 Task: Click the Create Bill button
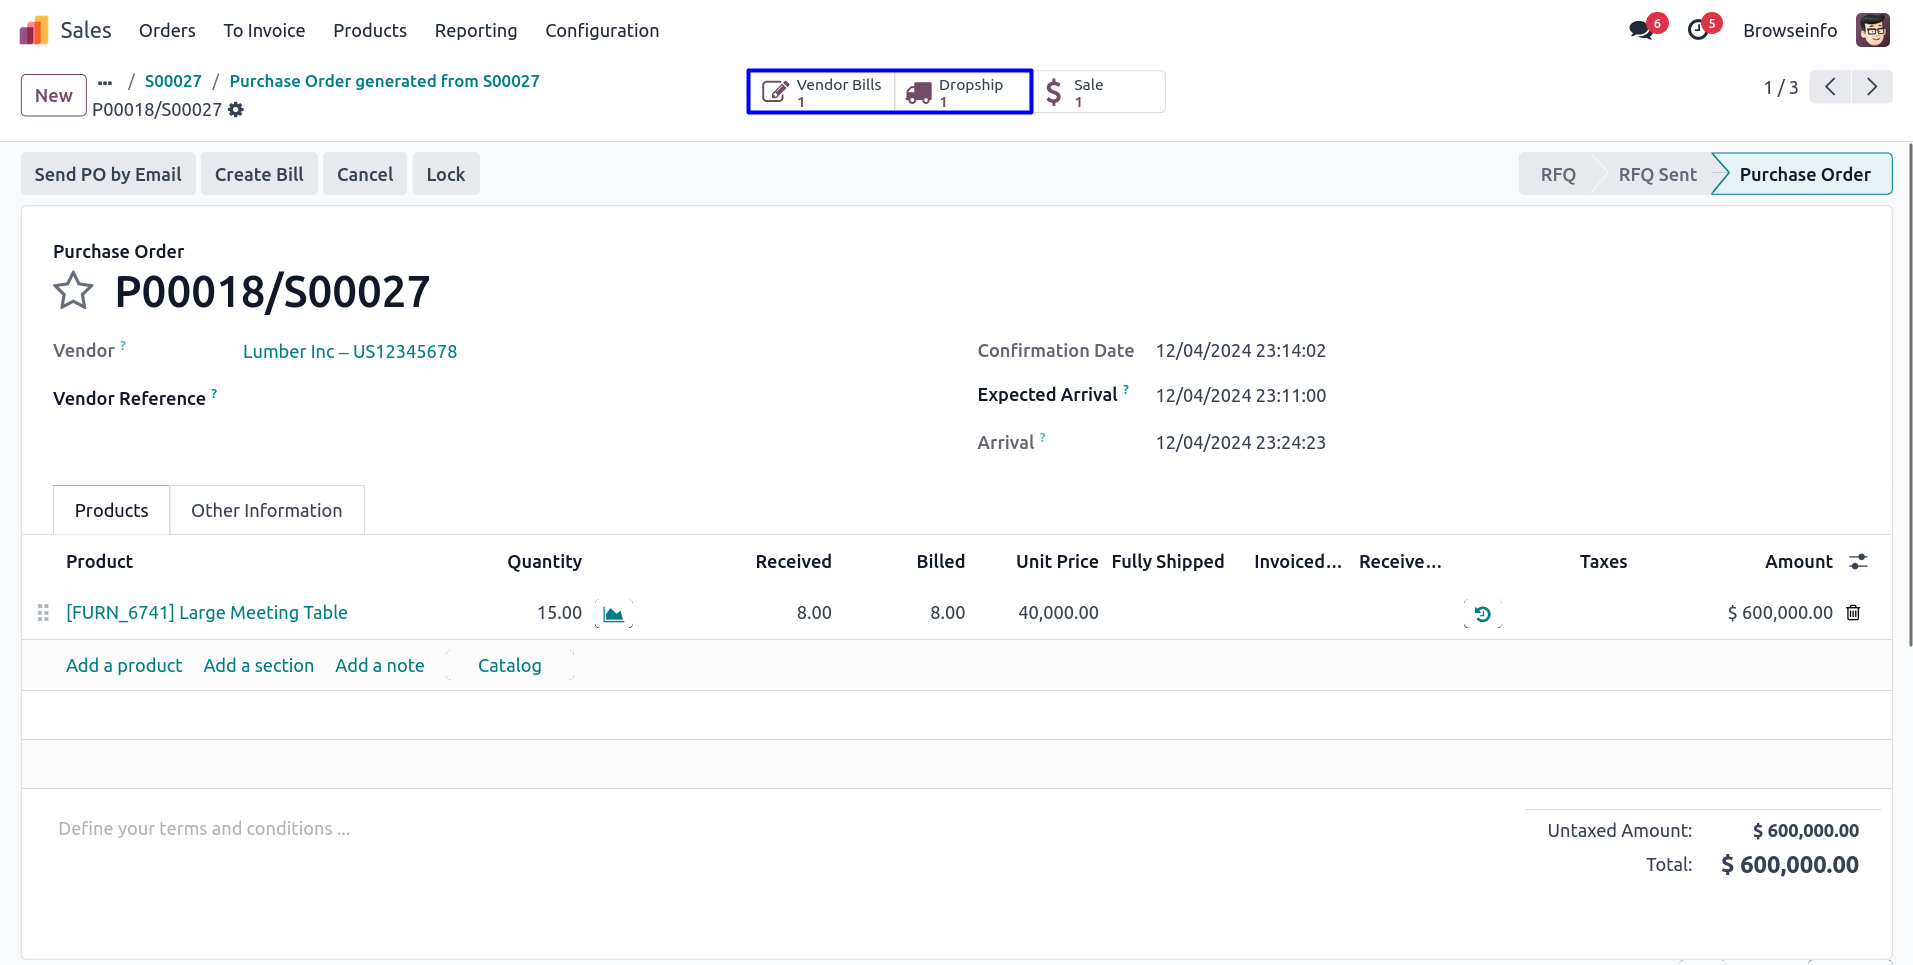click(259, 174)
